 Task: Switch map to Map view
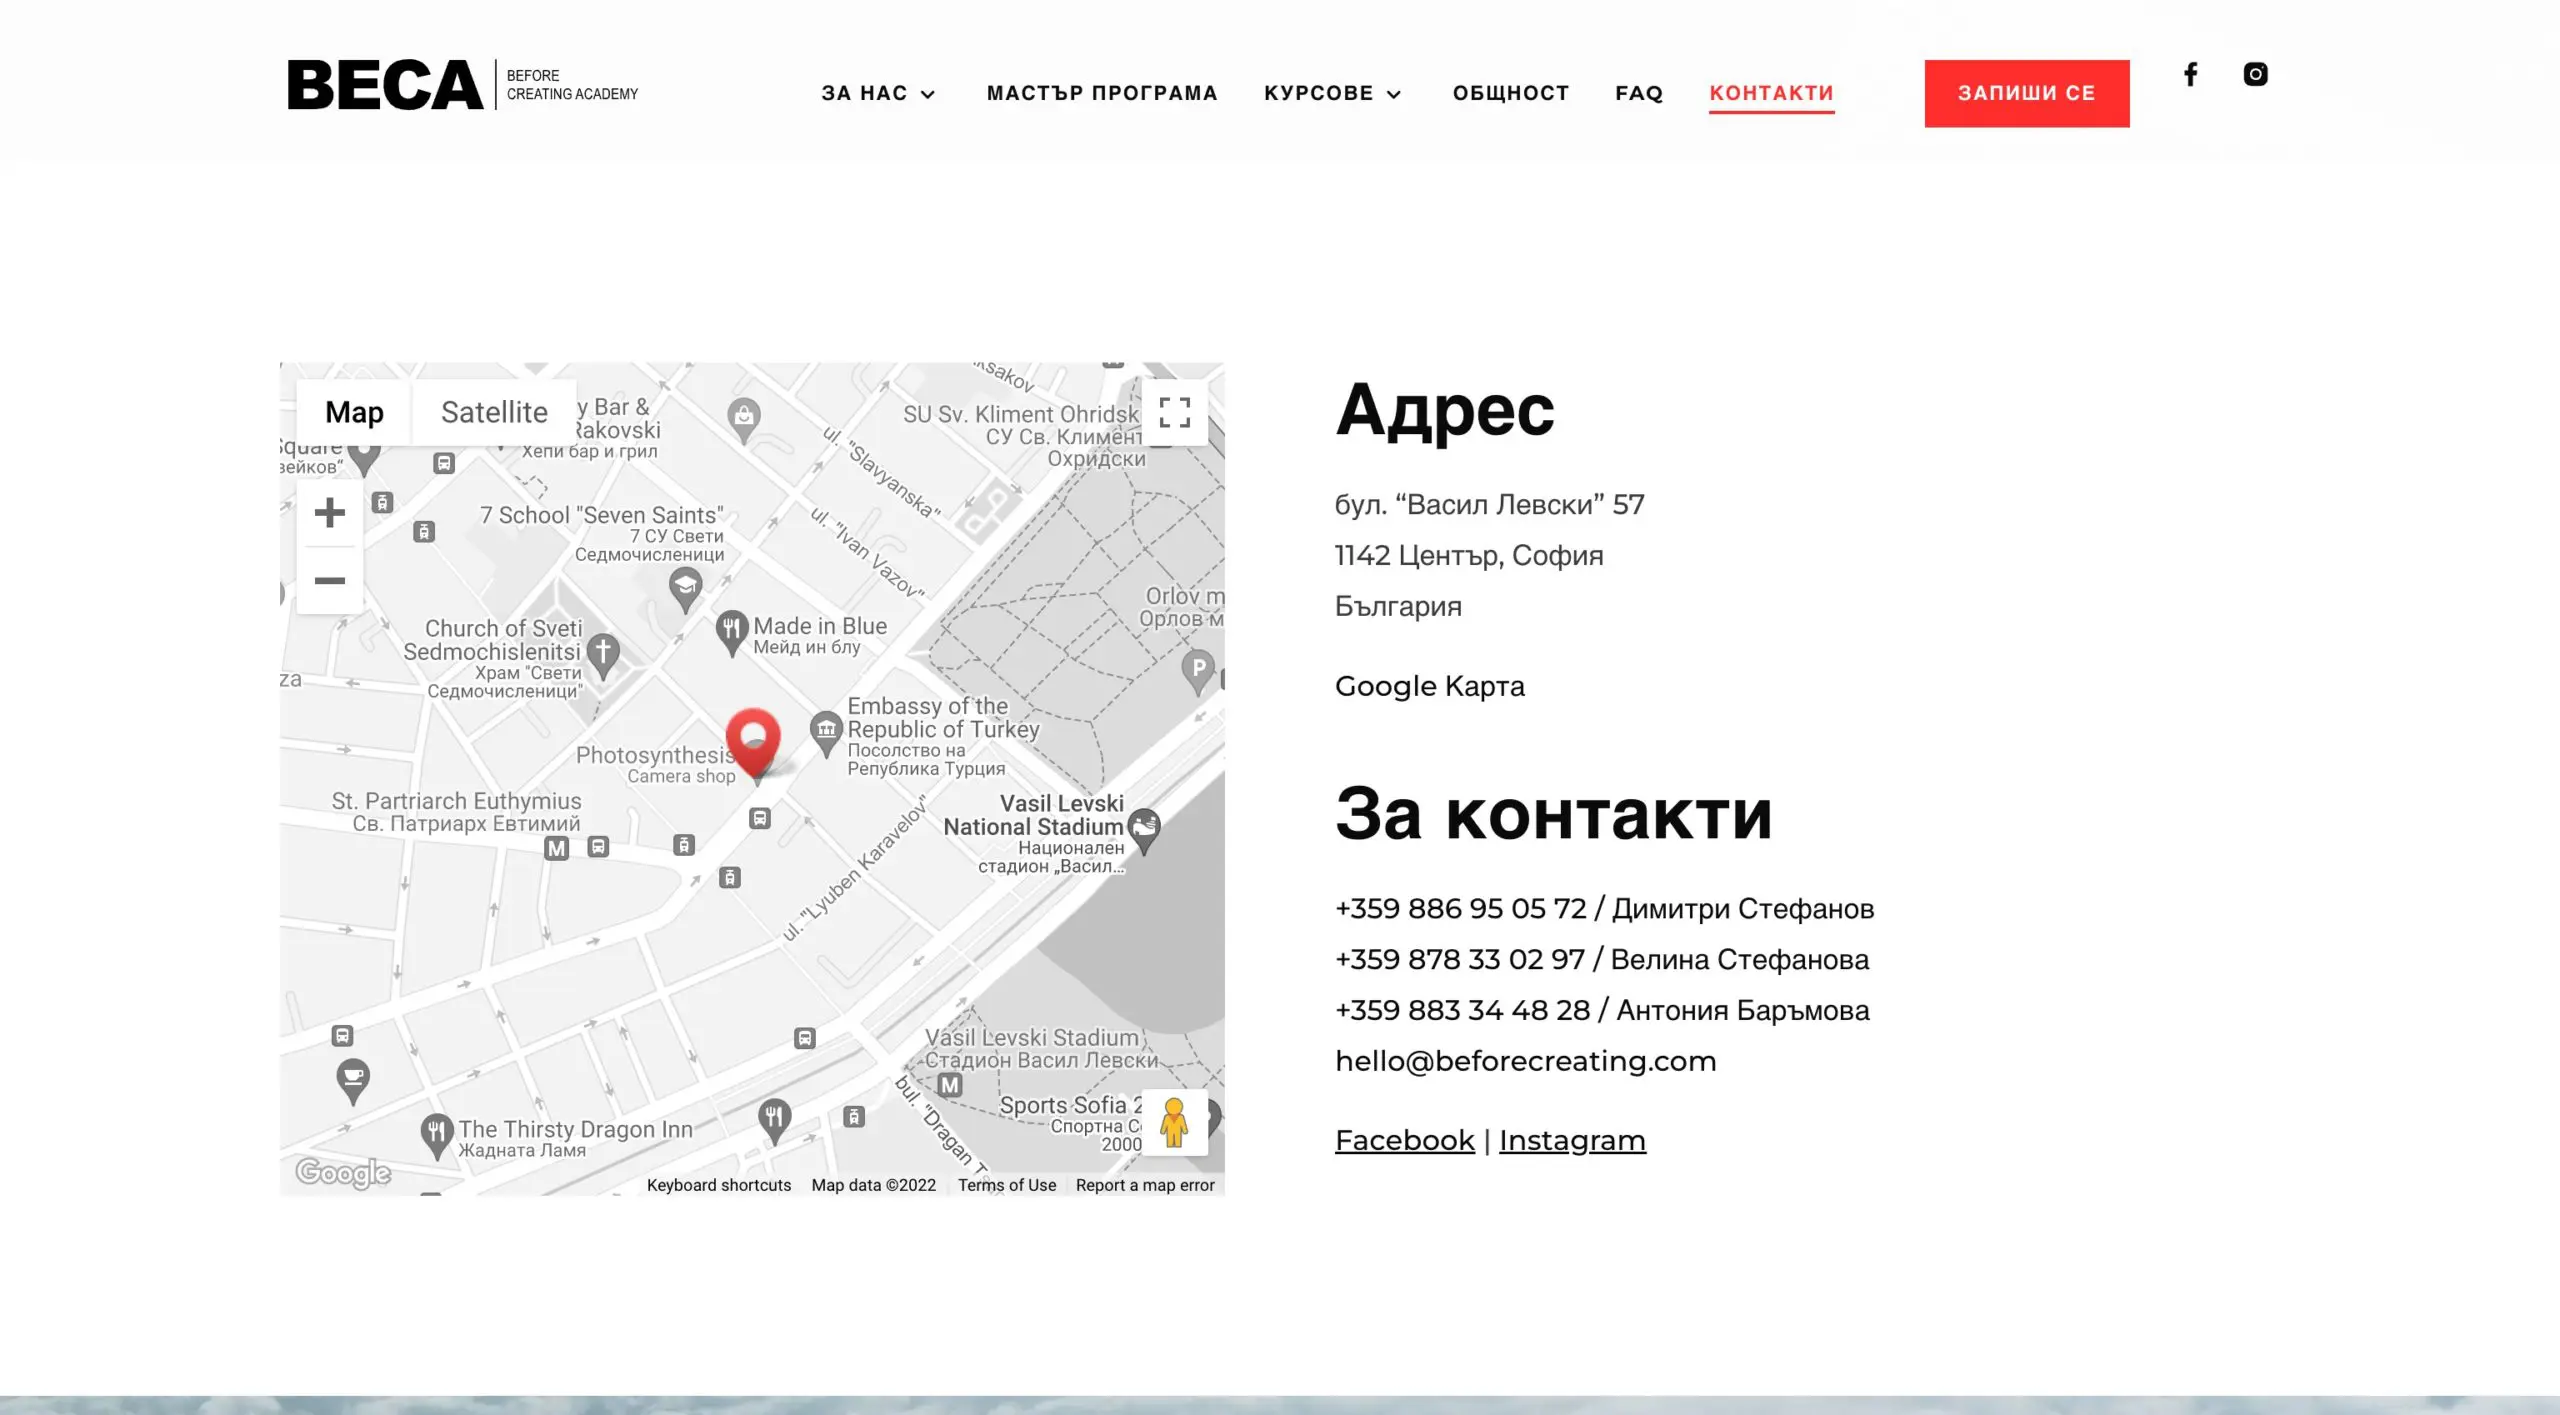(354, 412)
